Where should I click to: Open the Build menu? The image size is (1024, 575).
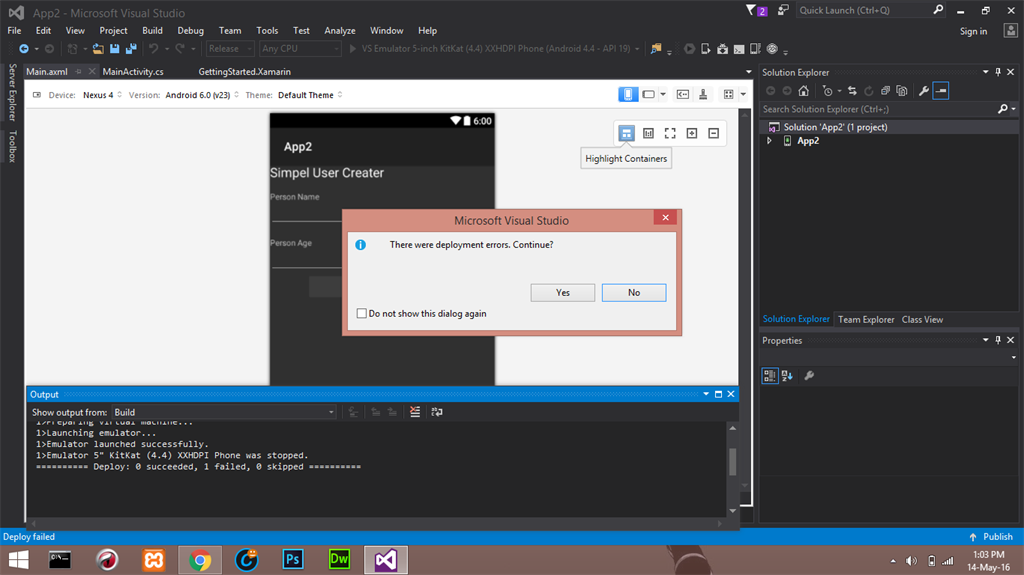152,31
